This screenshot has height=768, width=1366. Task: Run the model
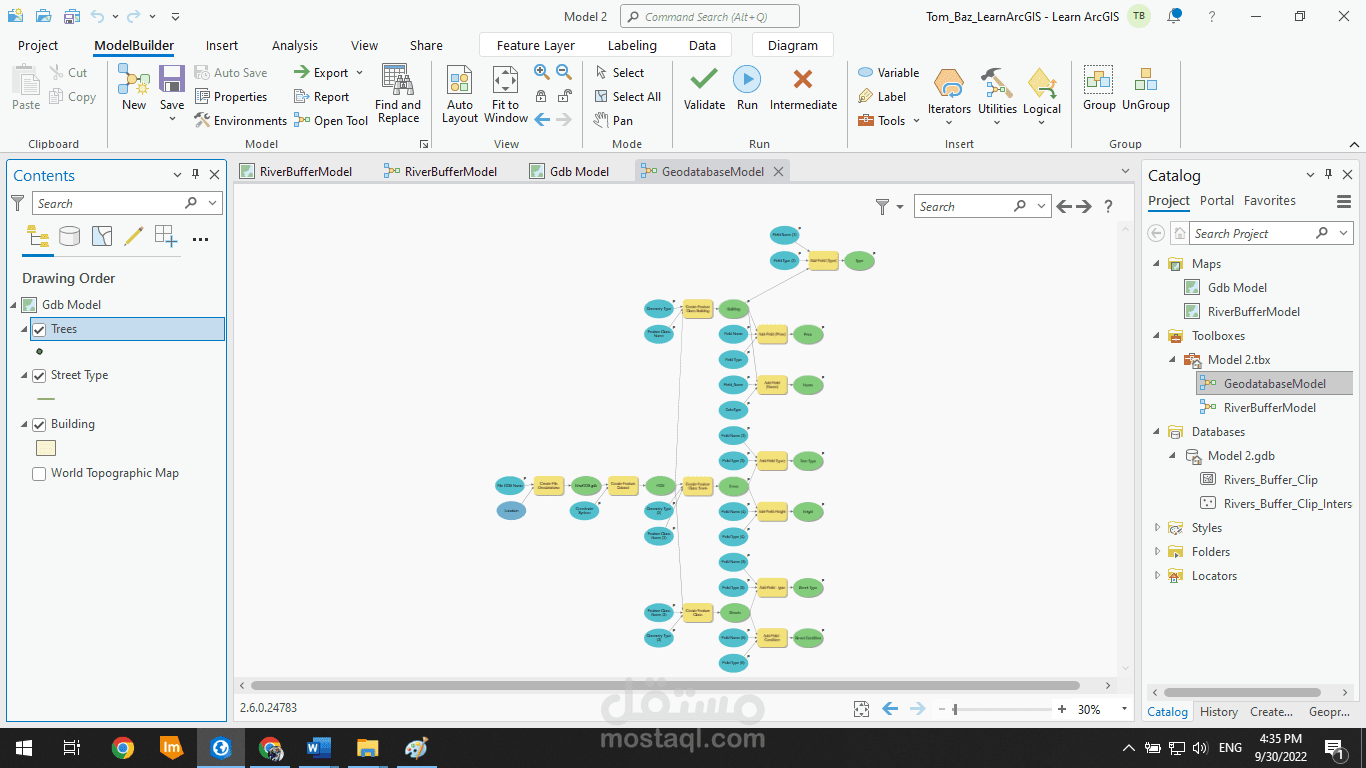[x=747, y=88]
